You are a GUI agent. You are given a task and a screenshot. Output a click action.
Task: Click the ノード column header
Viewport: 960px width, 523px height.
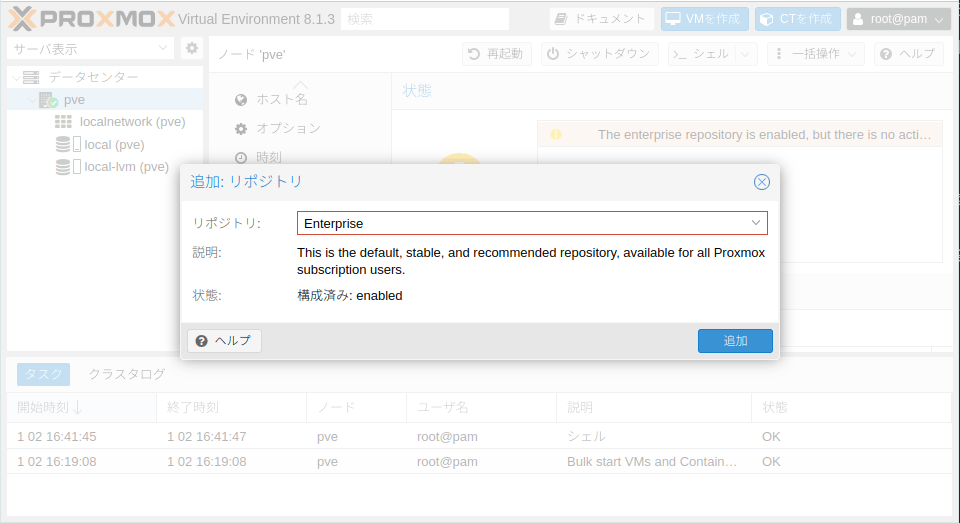356,407
